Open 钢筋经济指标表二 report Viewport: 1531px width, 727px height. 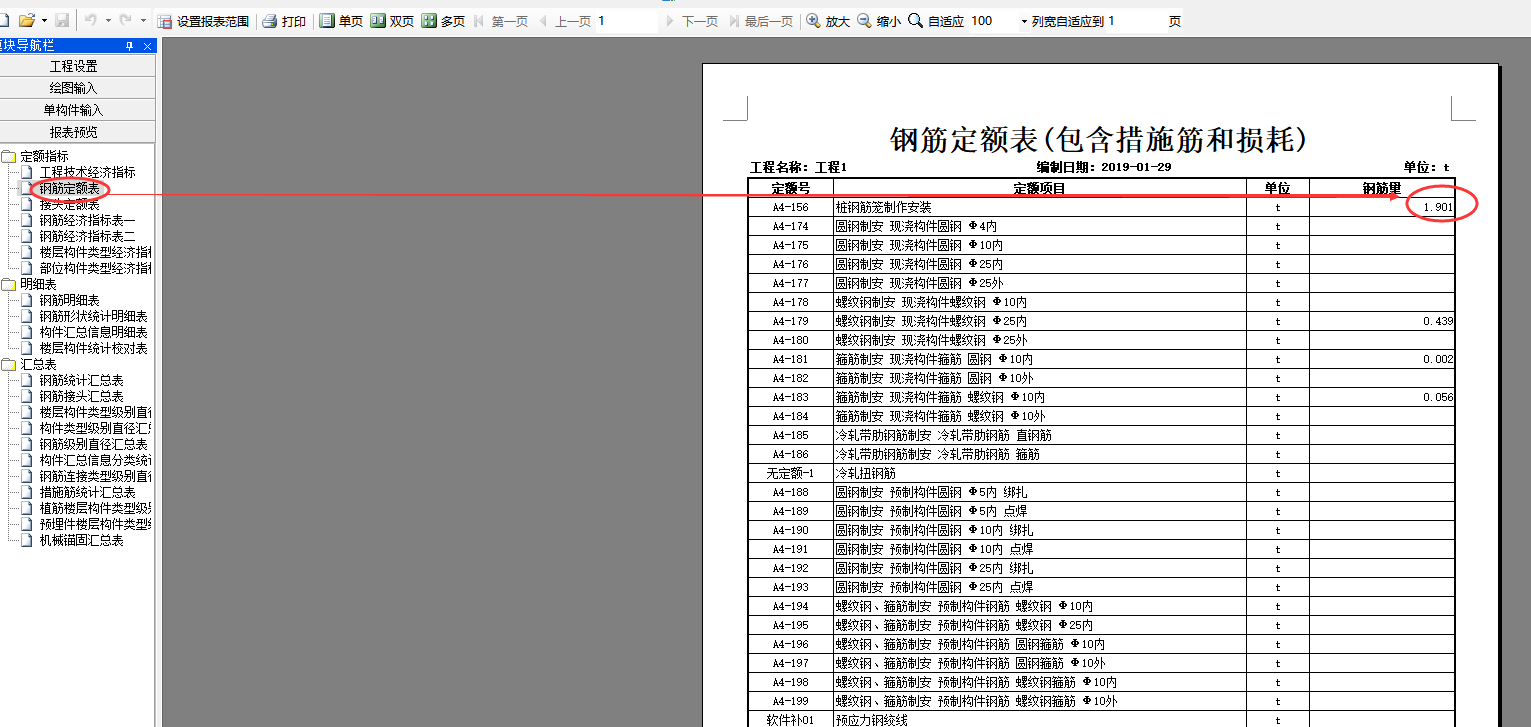[x=87, y=236]
